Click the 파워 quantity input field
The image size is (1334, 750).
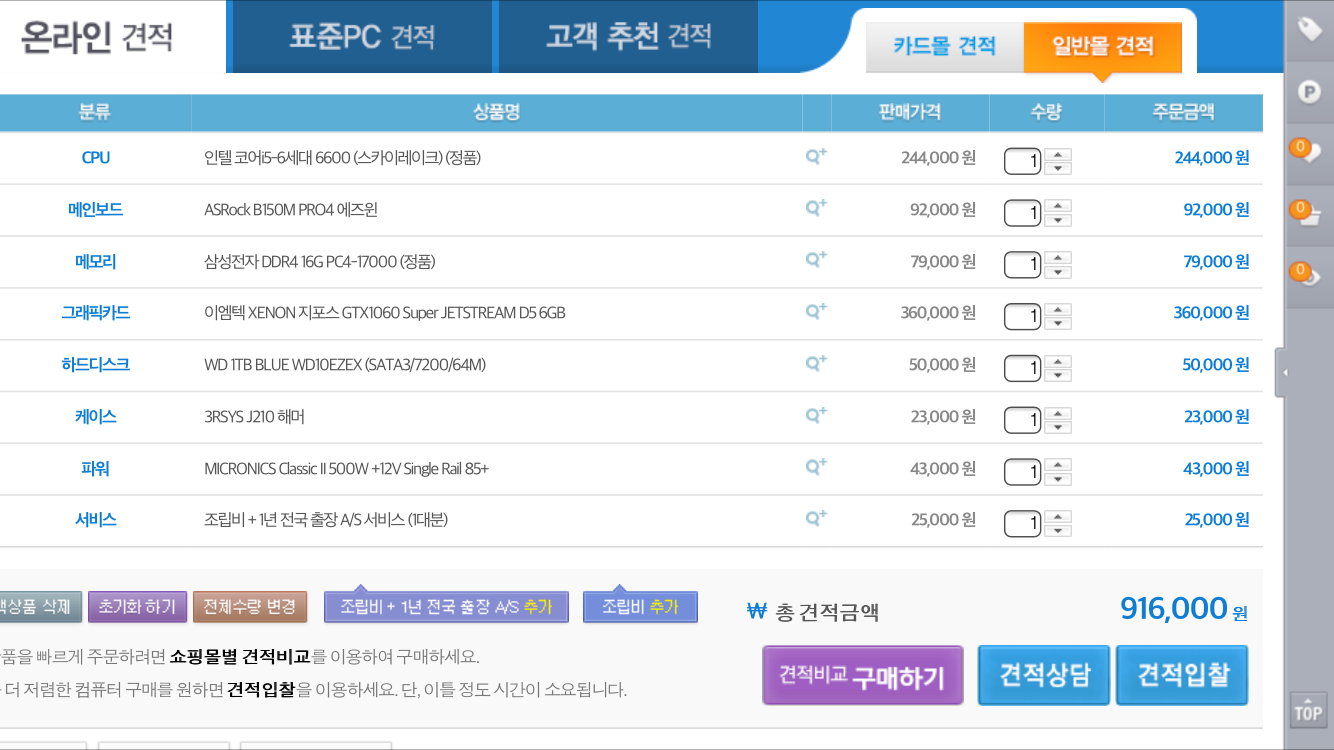click(1022, 471)
